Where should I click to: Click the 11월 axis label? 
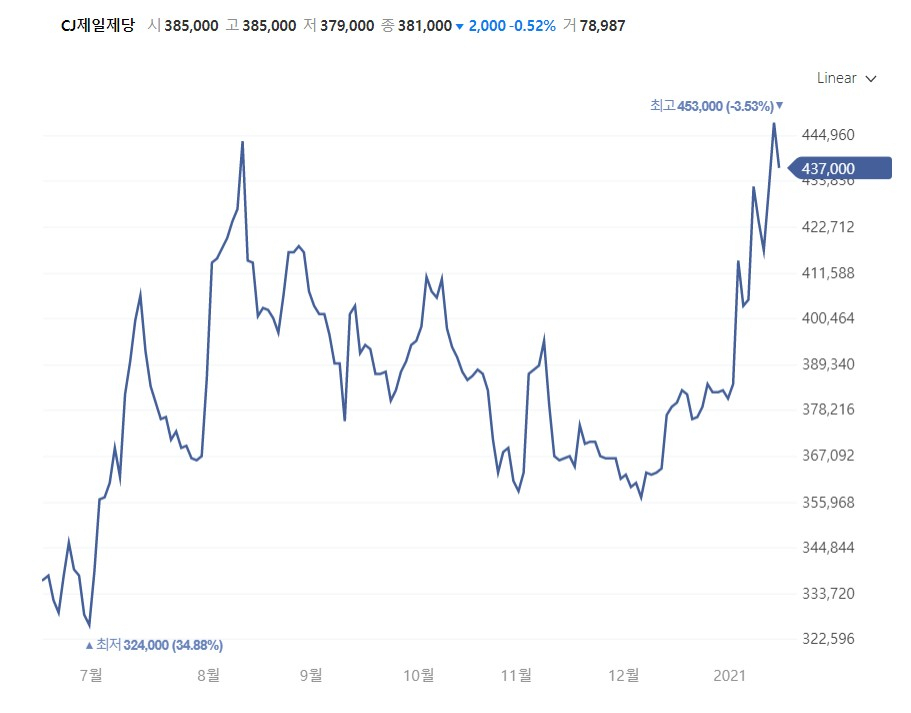click(516, 675)
